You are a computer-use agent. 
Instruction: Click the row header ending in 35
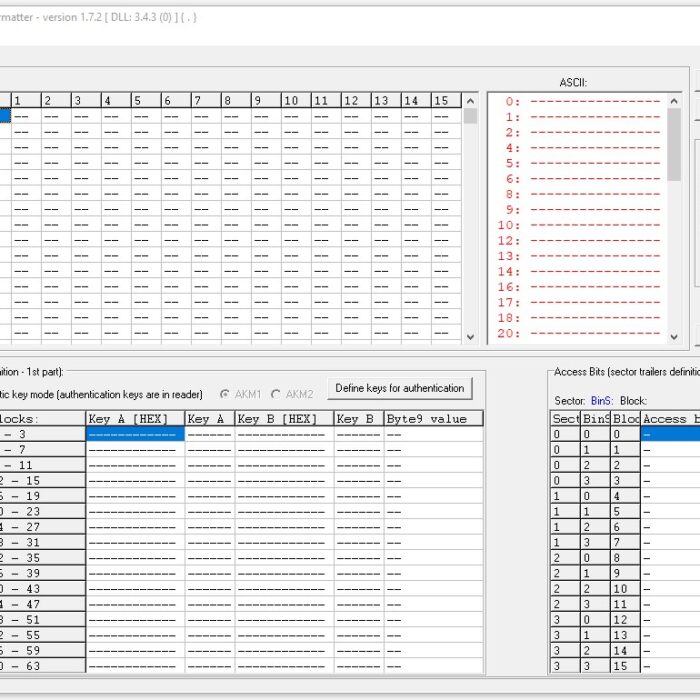(42, 558)
